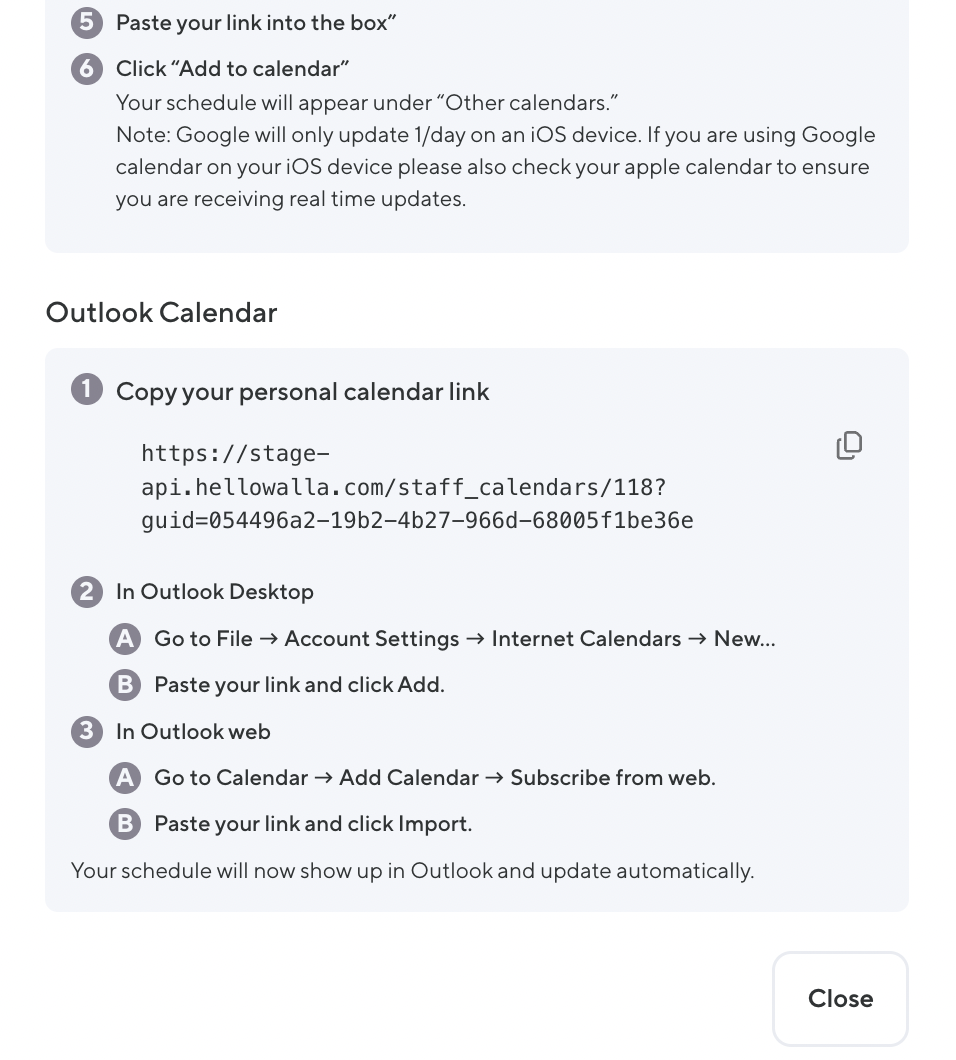Click the A badge for Subscribe from web
This screenshot has height=1060, width=956.
pos(125,777)
